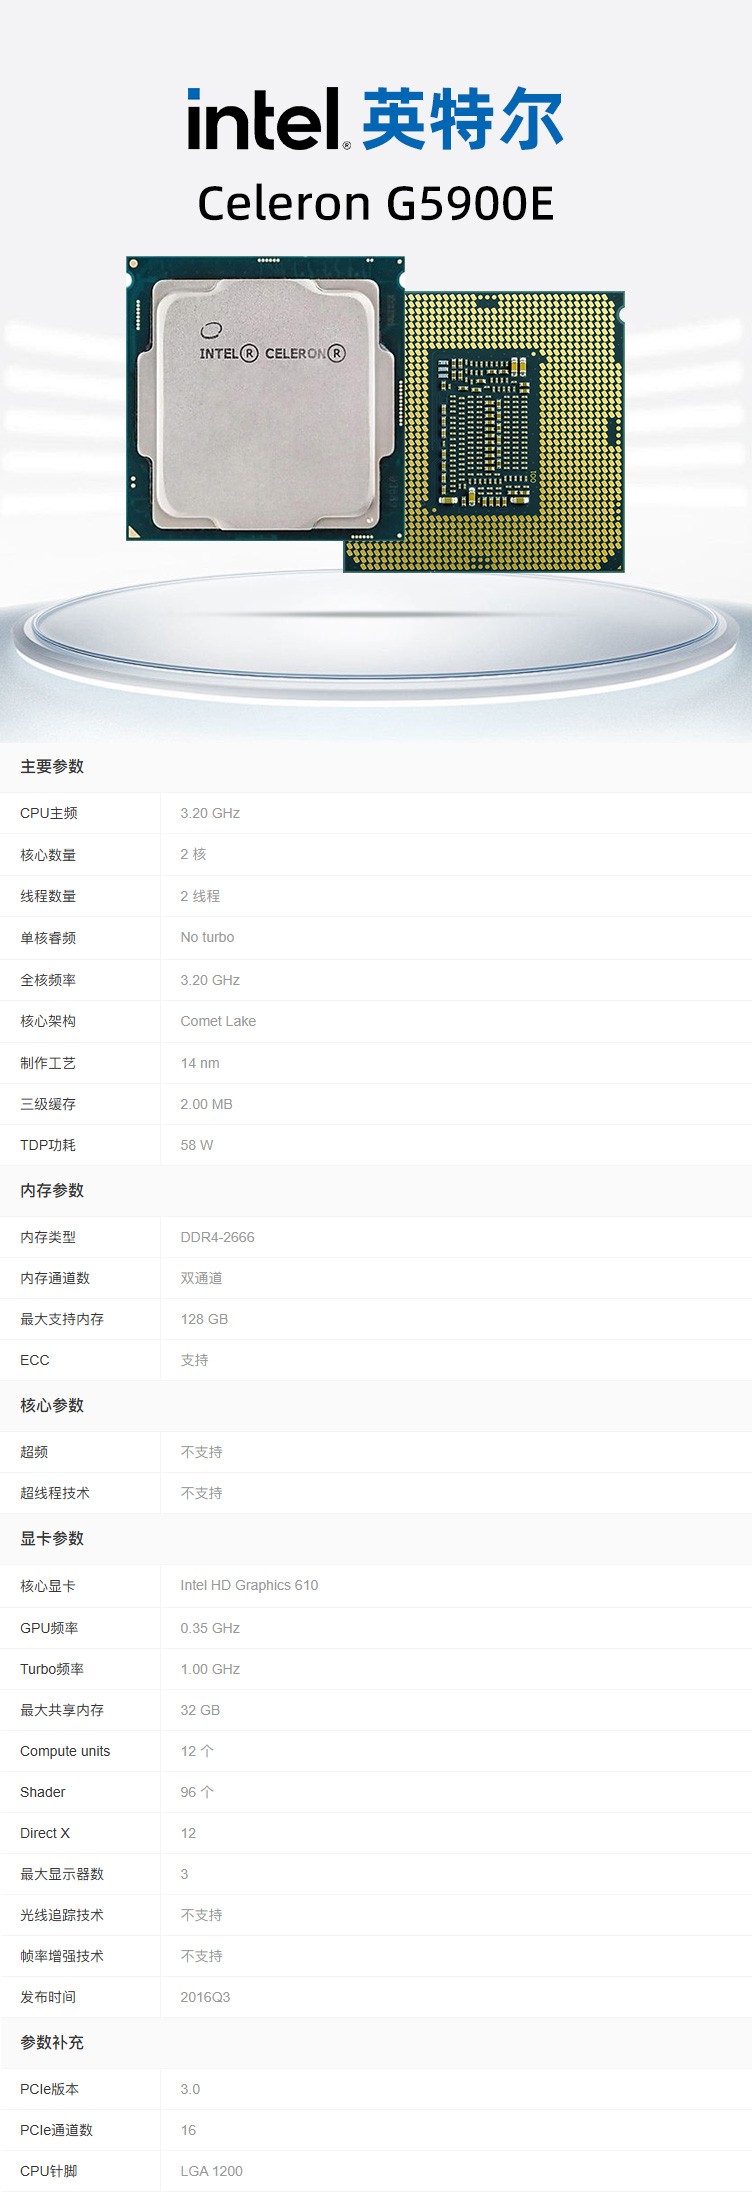Click the 参数补充 section heading
Image resolution: width=752 pixels, height=2192 pixels.
click(x=52, y=2043)
